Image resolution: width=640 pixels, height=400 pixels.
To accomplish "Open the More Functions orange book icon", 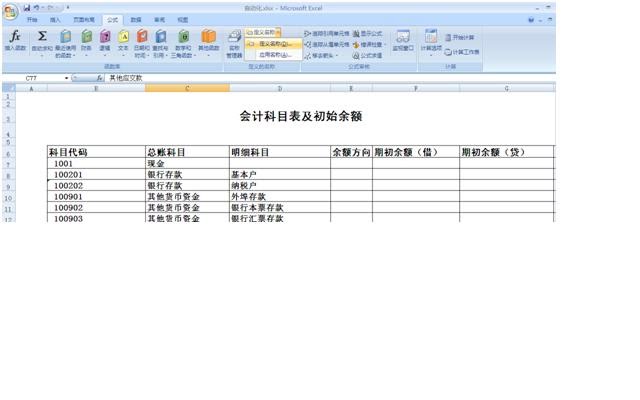I will coord(209,36).
